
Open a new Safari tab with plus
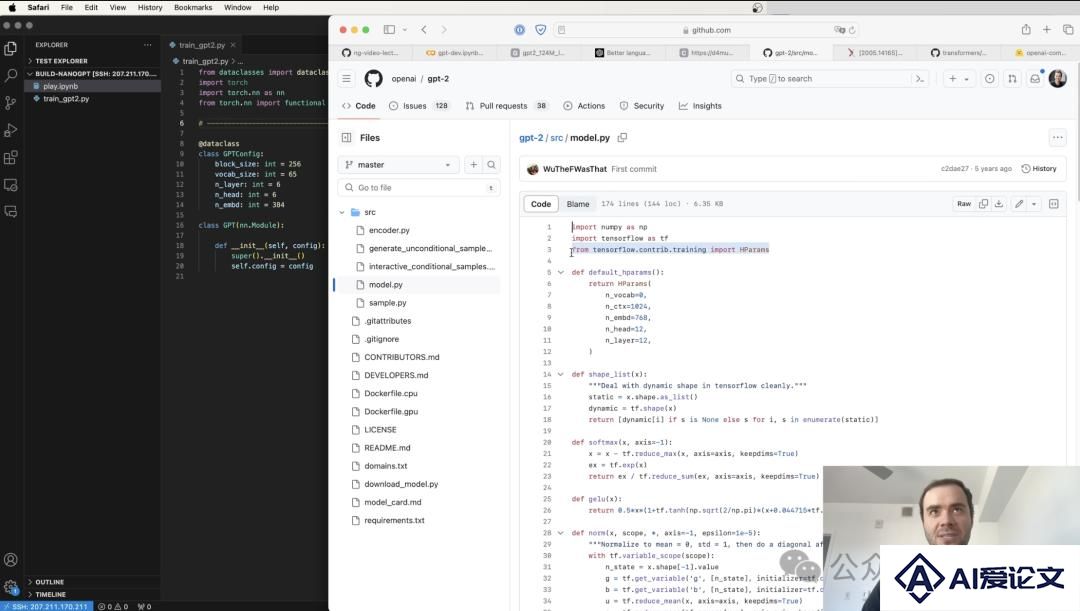point(1046,30)
